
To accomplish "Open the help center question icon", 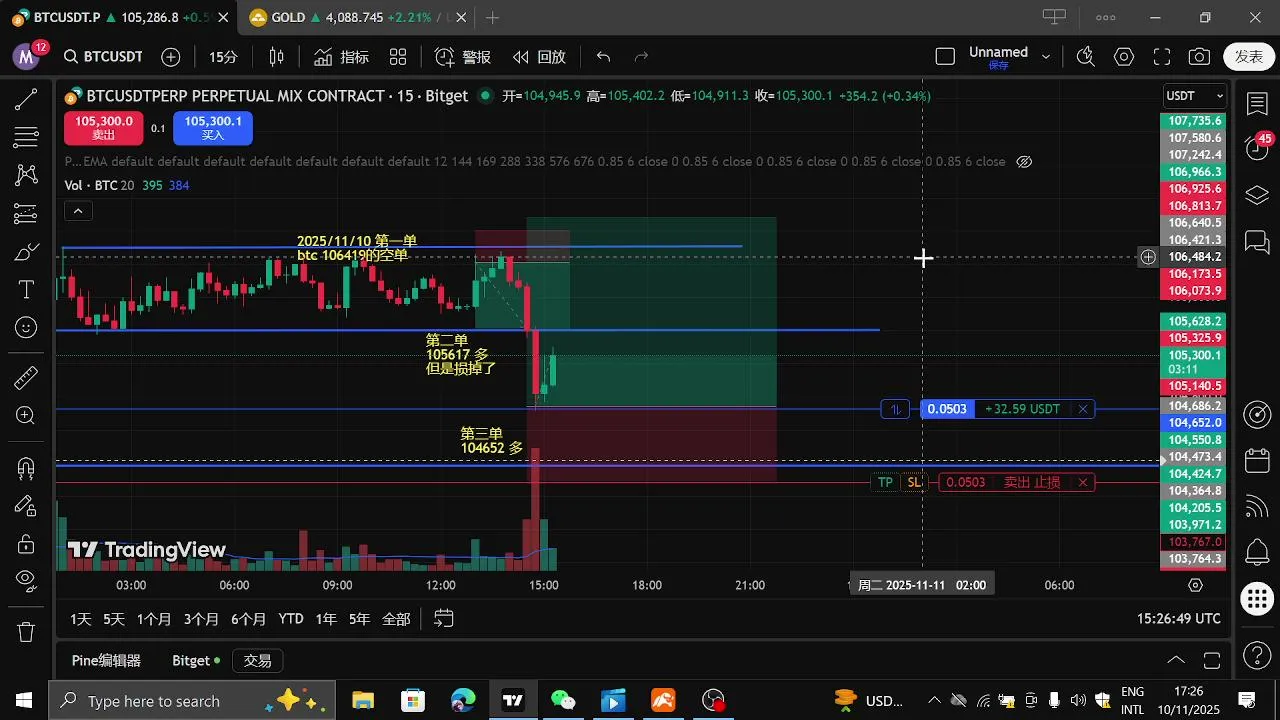I will coord(1257,656).
